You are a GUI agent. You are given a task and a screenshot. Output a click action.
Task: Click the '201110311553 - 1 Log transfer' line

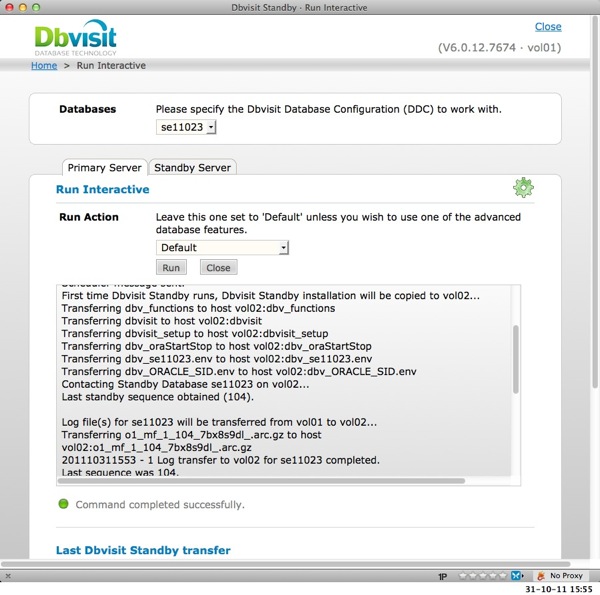(220, 460)
